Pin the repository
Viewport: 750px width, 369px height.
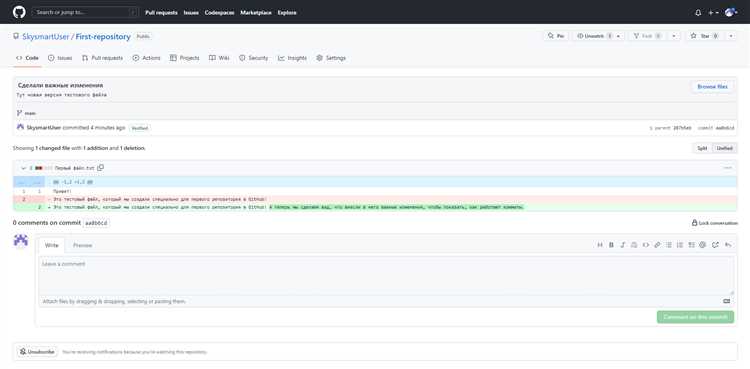(x=556, y=36)
